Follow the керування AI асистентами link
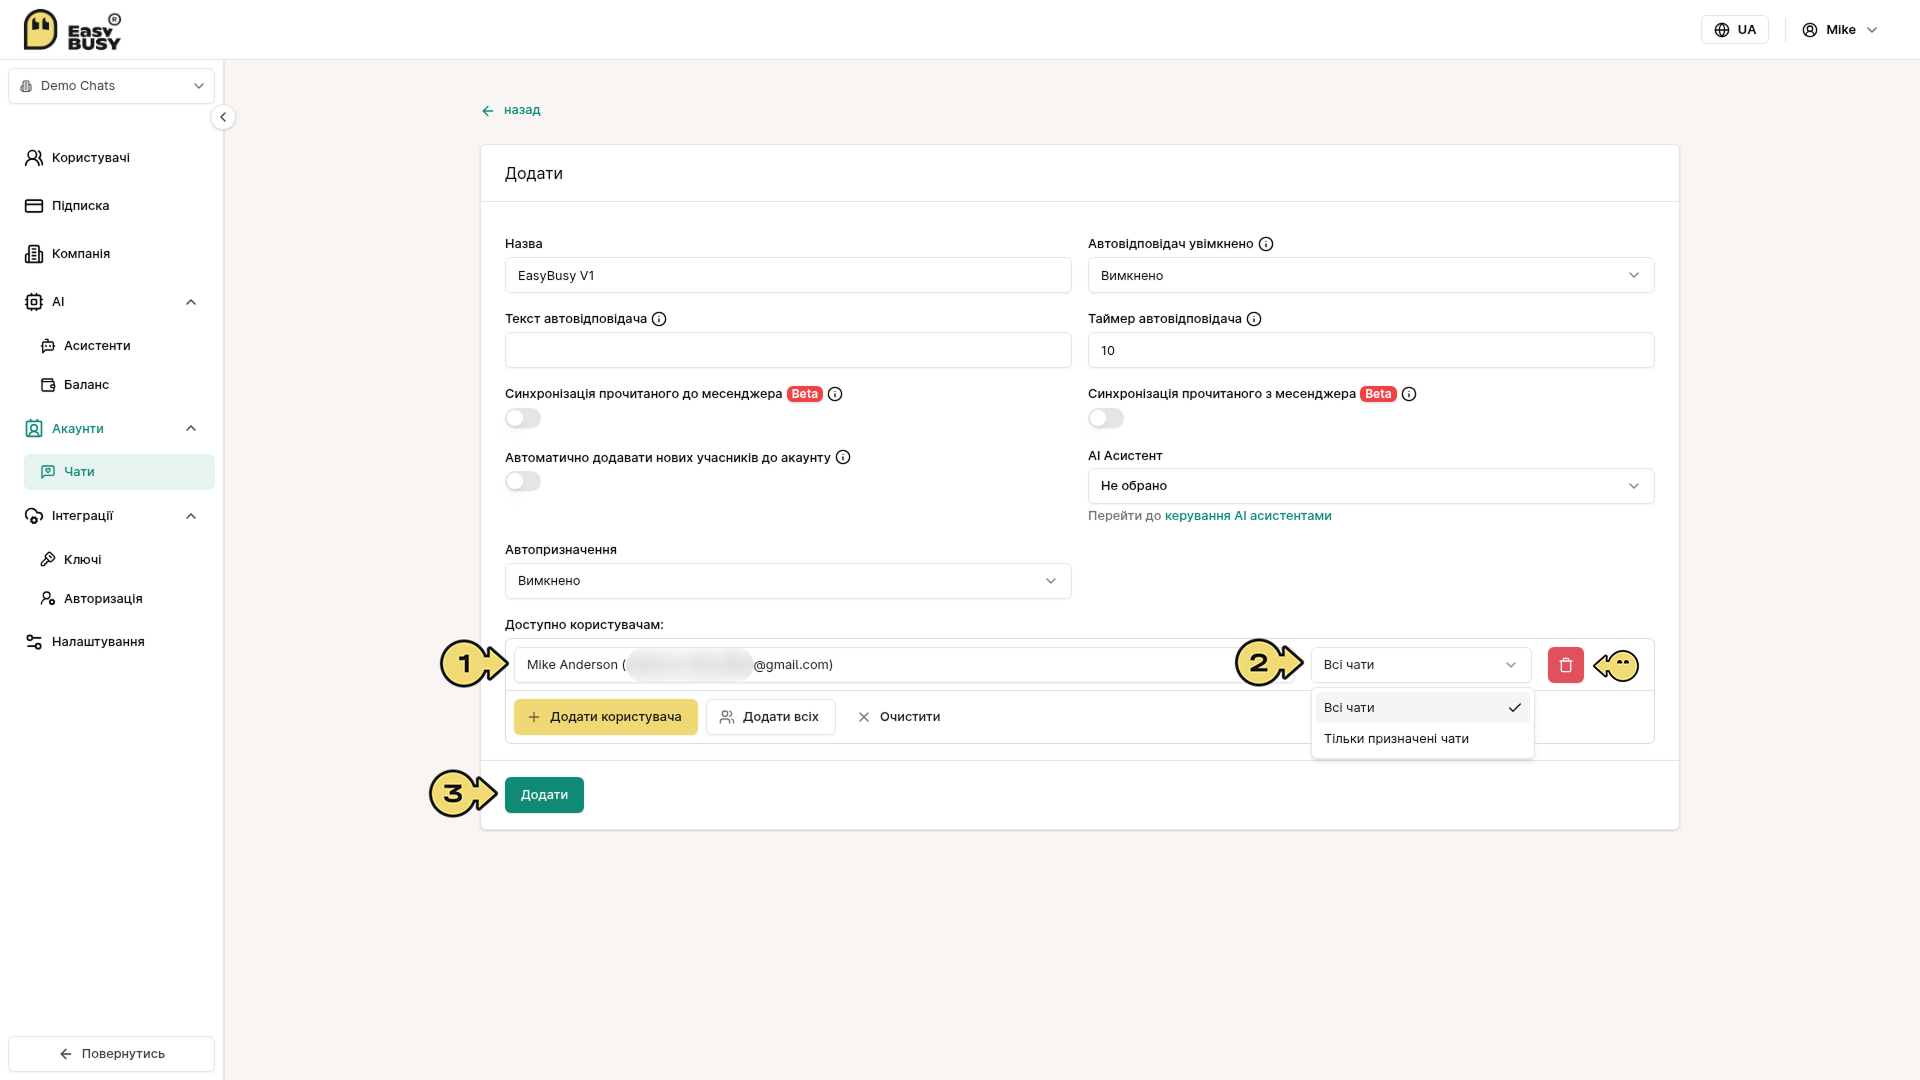The width and height of the screenshot is (1920, 1080). tap(1248, 516)
